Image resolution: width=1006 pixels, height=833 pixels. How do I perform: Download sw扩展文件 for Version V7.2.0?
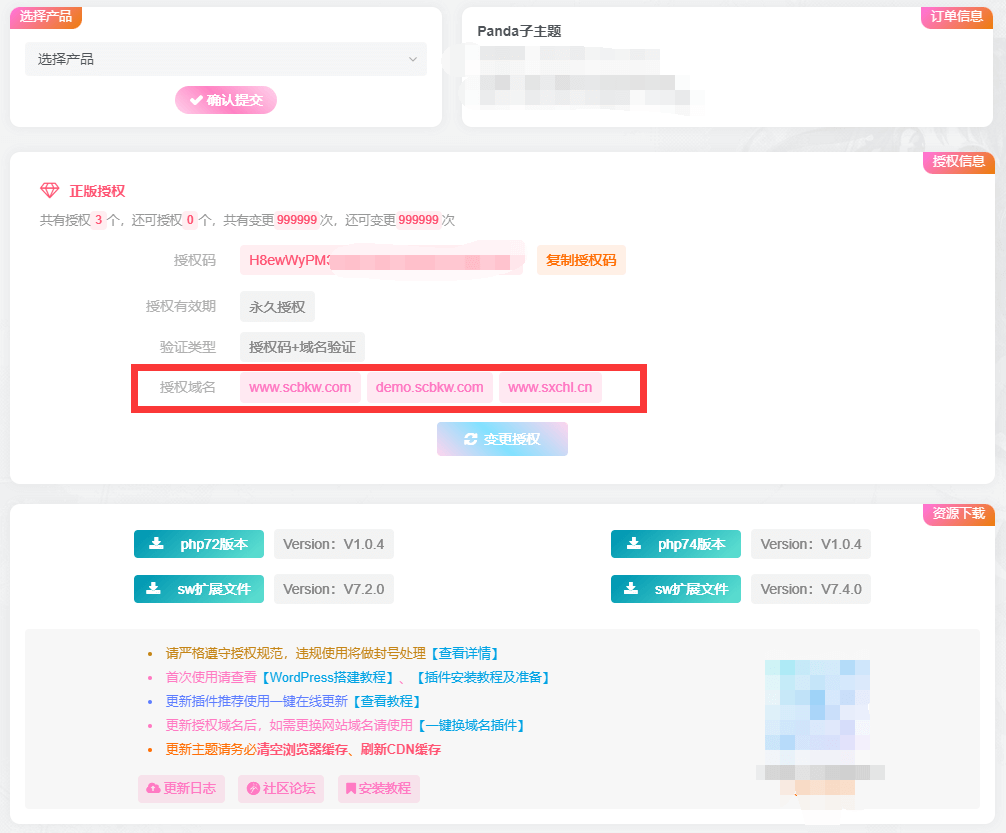point(199,589)
